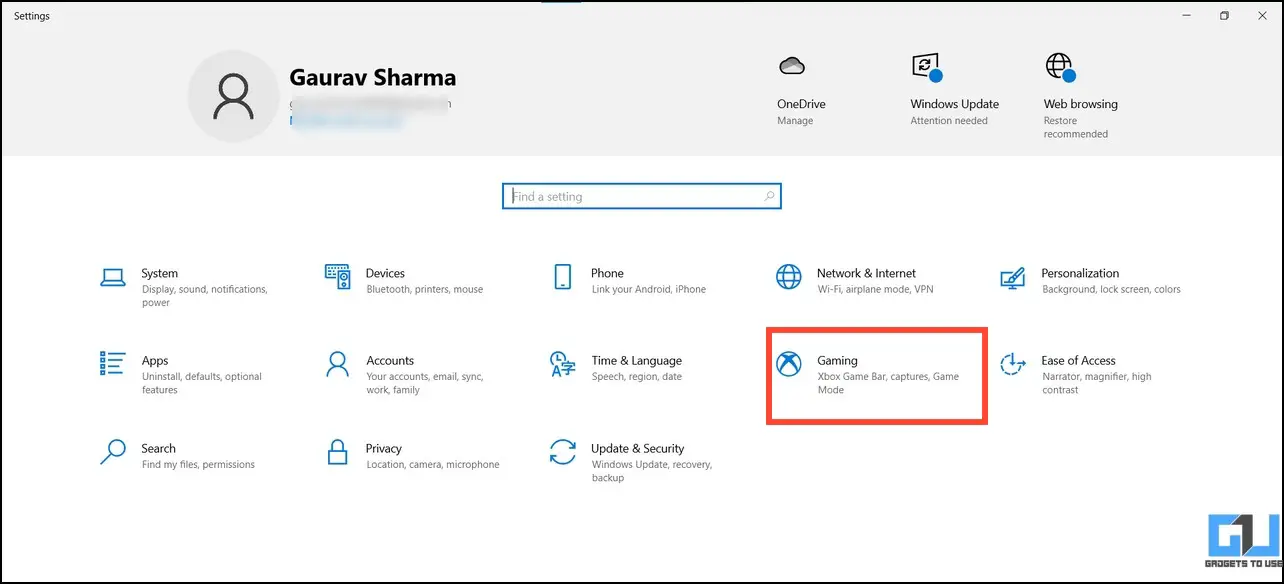Click the Devices keyboard and speaker icon
The width and height of the screenshot is (1284, 584).
338,277
